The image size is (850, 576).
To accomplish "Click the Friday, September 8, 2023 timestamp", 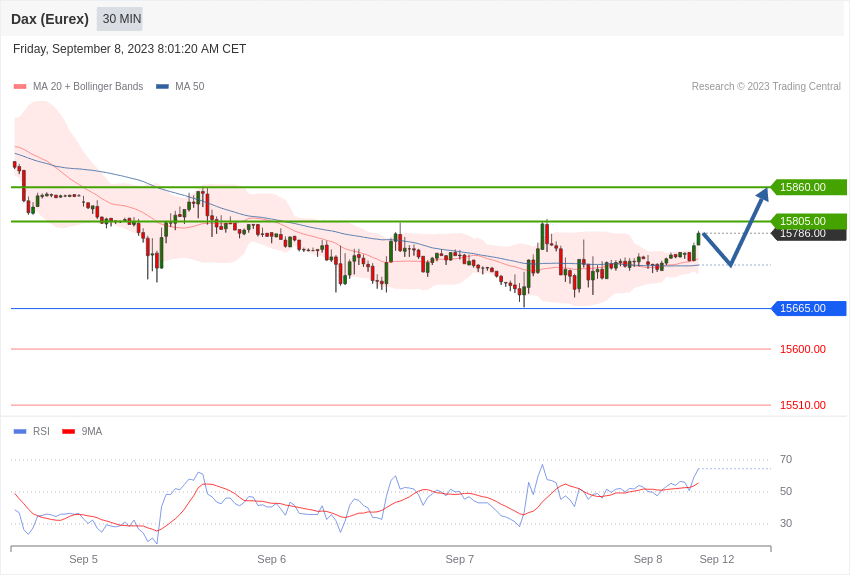I will (129, 49).
